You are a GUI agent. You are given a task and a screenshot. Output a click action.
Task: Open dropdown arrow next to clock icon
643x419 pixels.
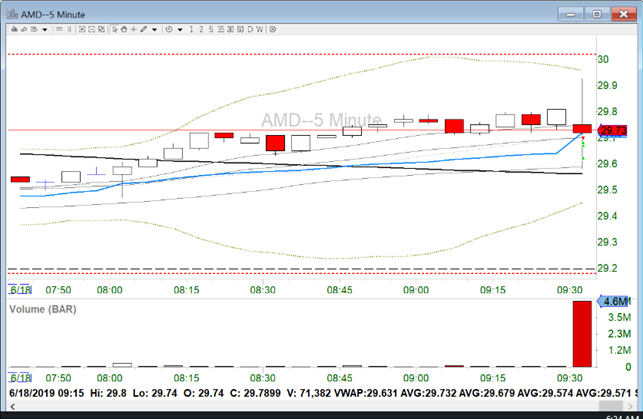pyautogui.click(x=181, y=29)
